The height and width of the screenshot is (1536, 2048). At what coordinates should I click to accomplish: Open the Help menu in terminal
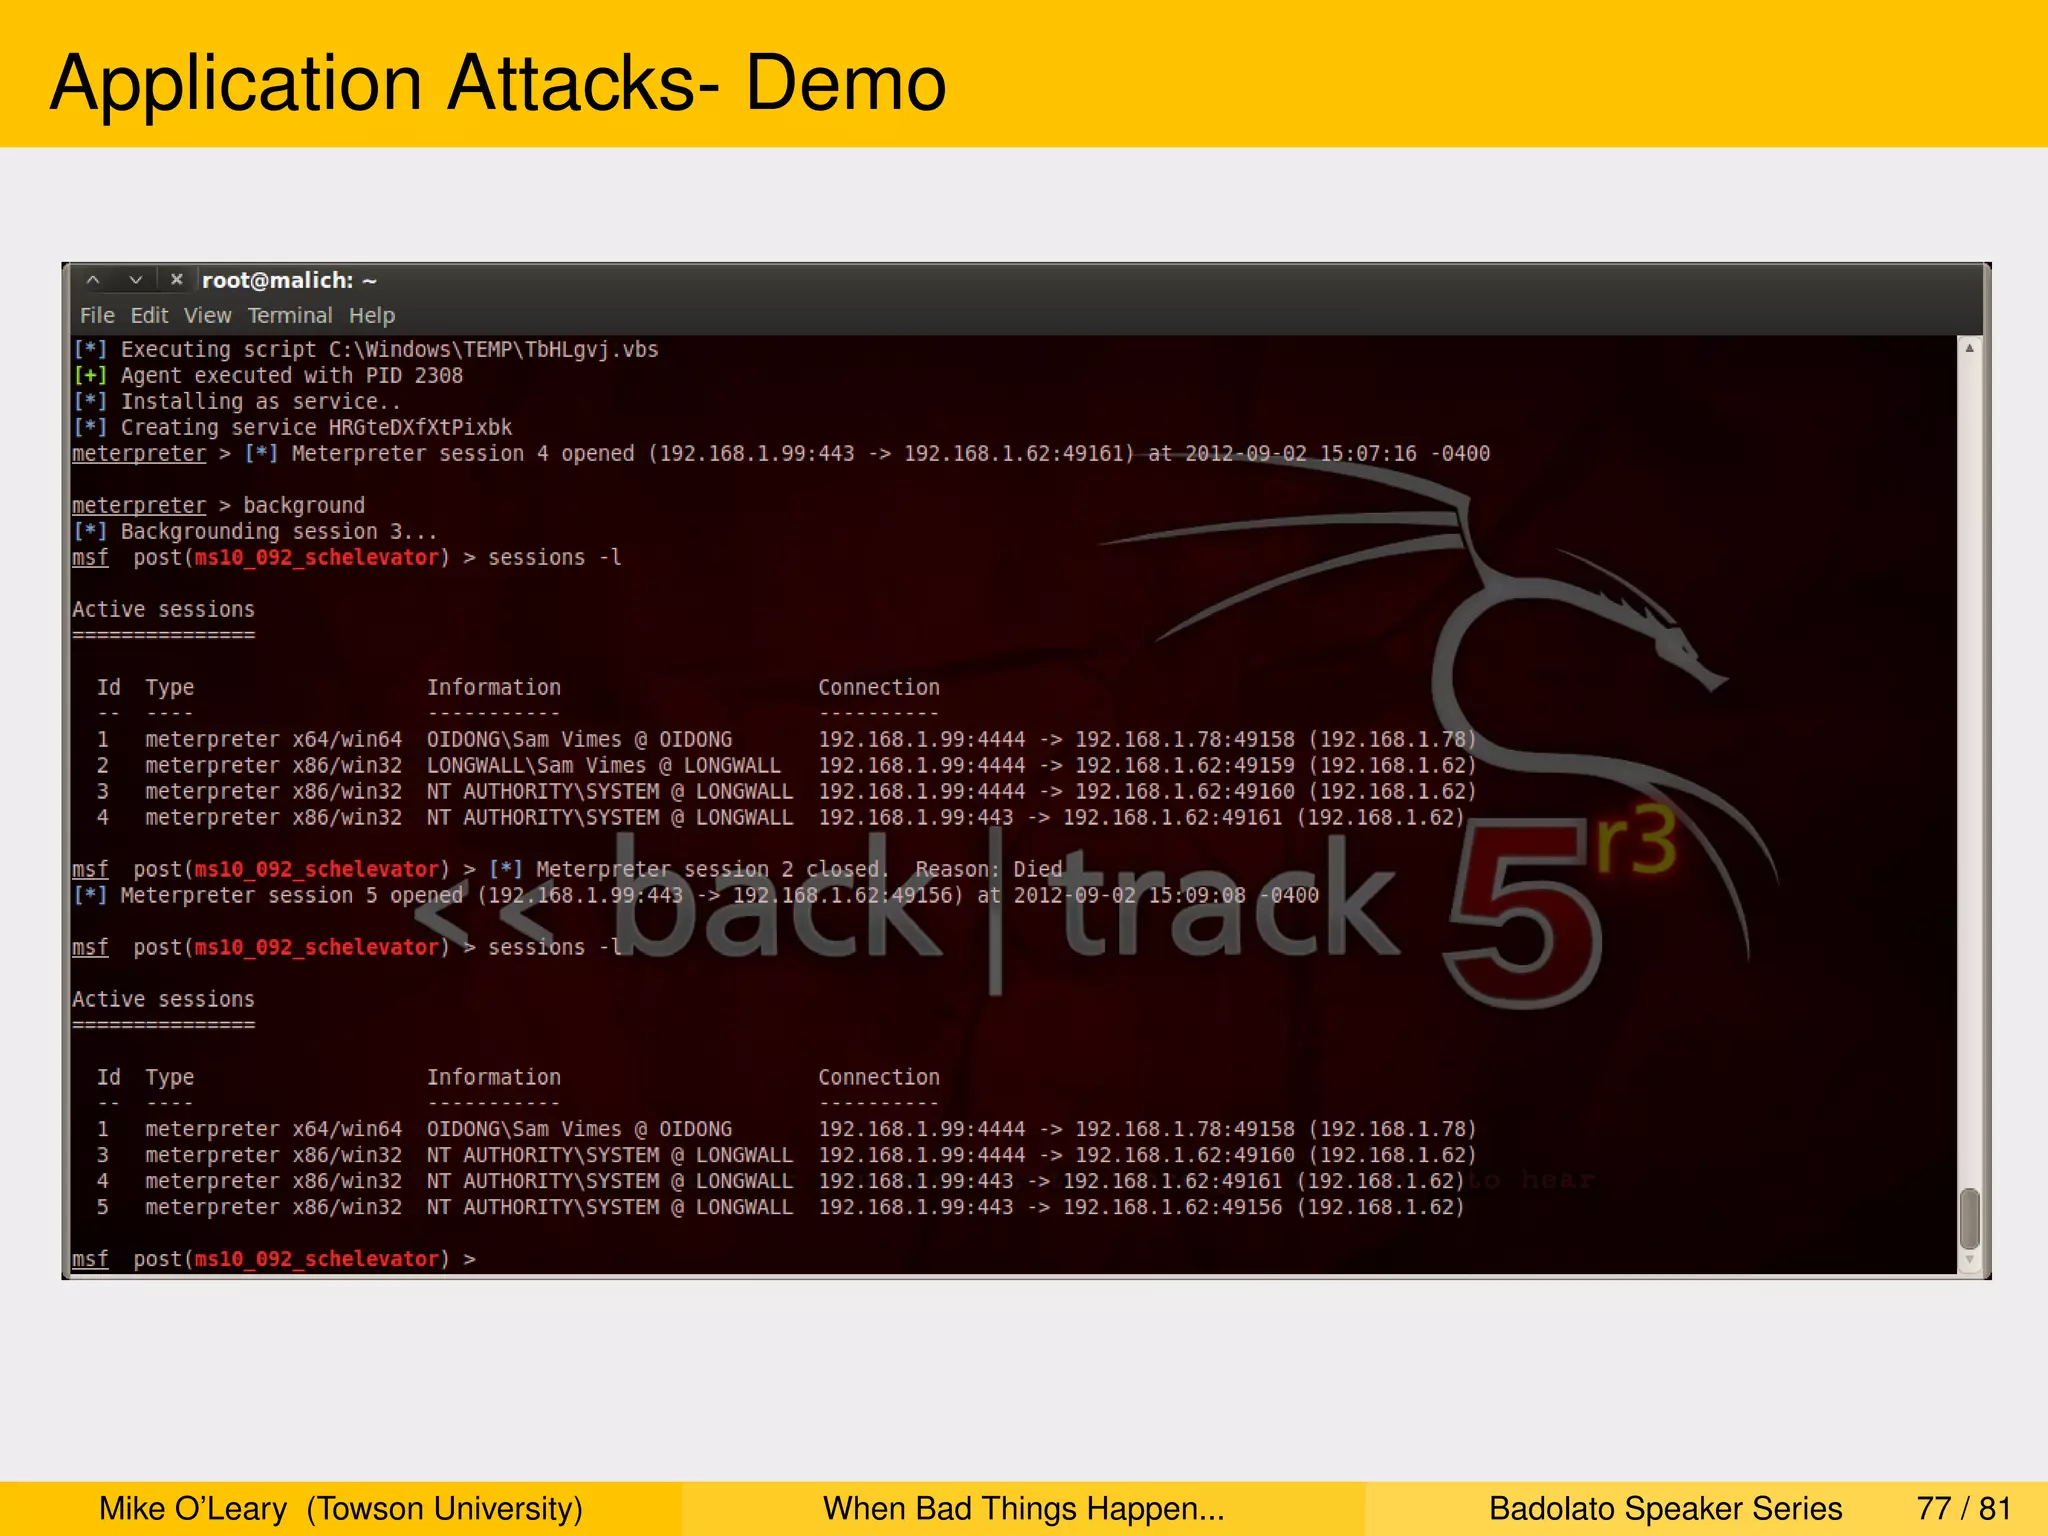(x=372, y=316)
